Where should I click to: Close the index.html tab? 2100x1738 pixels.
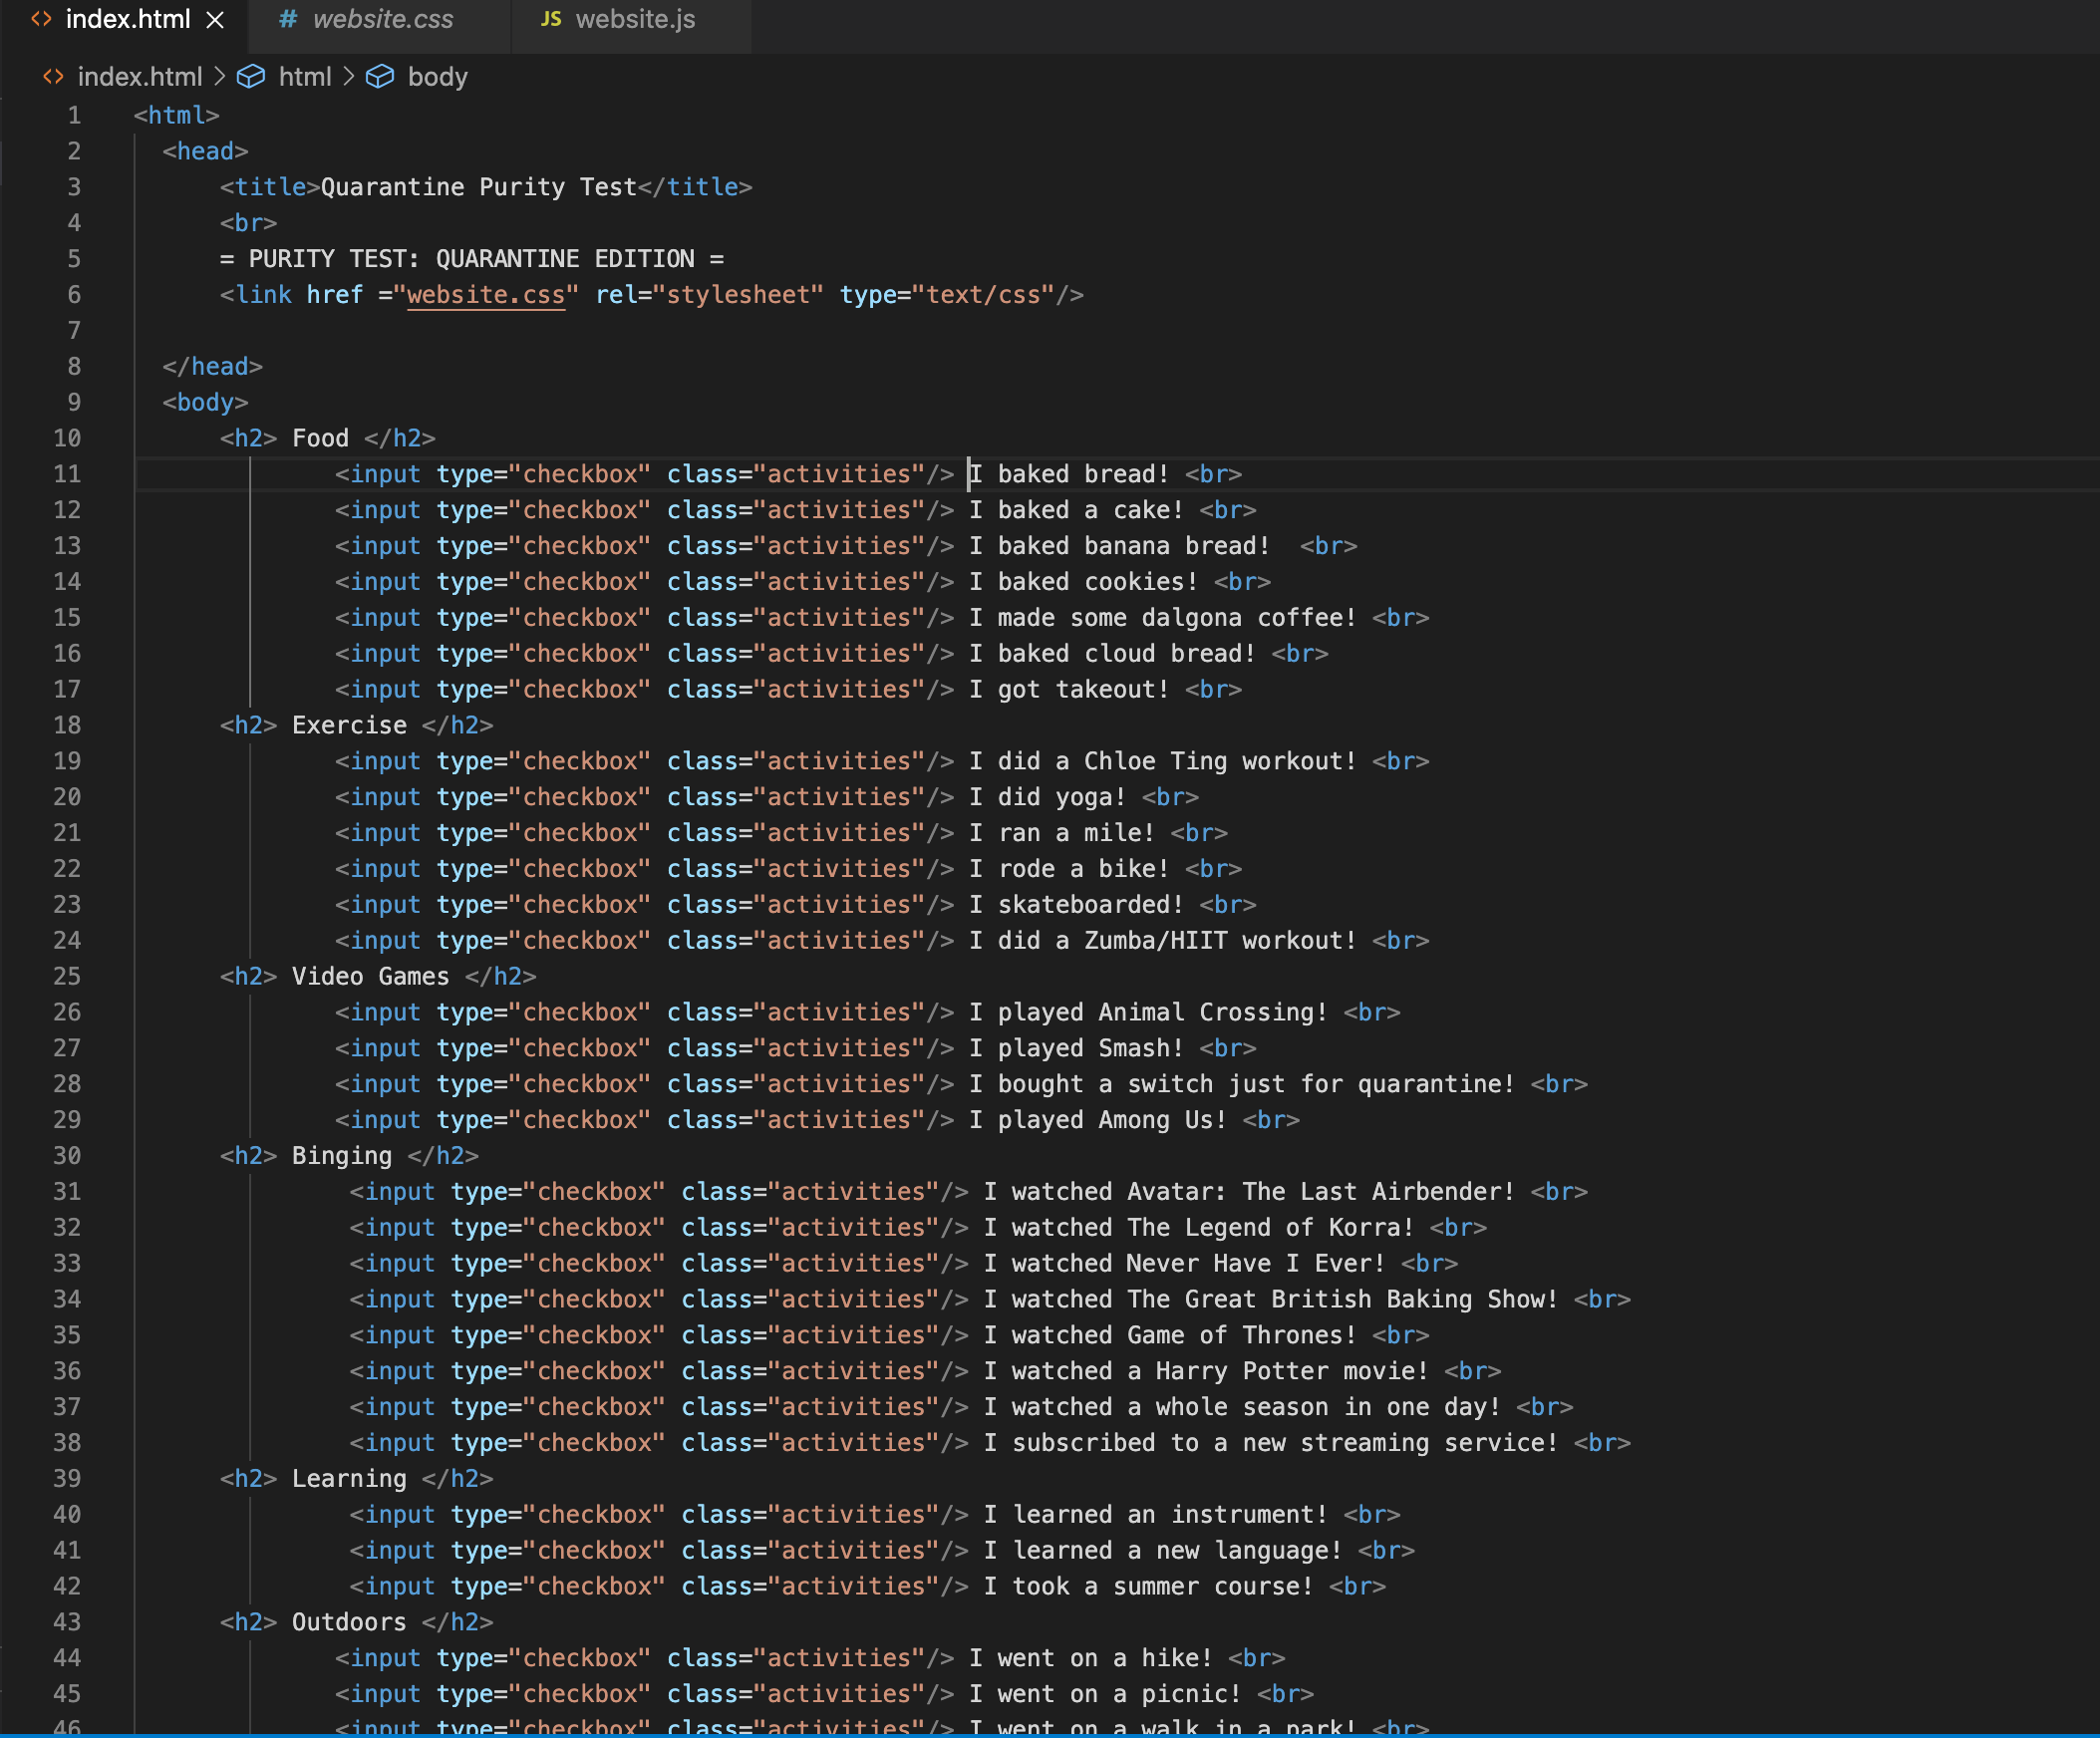[x=215, y=20]
